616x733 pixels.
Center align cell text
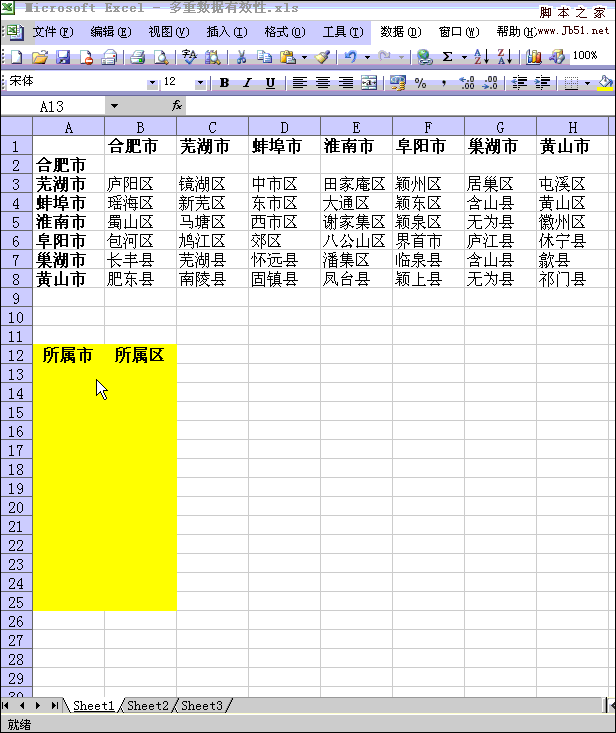pyautogui.click(x=322, y=83)
